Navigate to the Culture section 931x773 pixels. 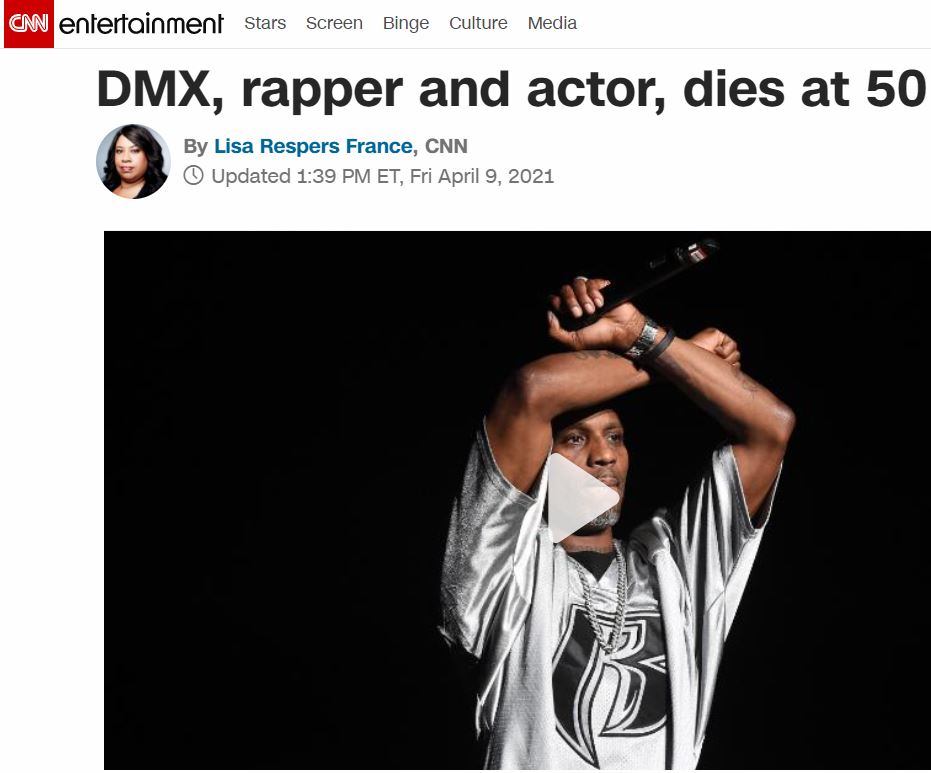[478, 23]
